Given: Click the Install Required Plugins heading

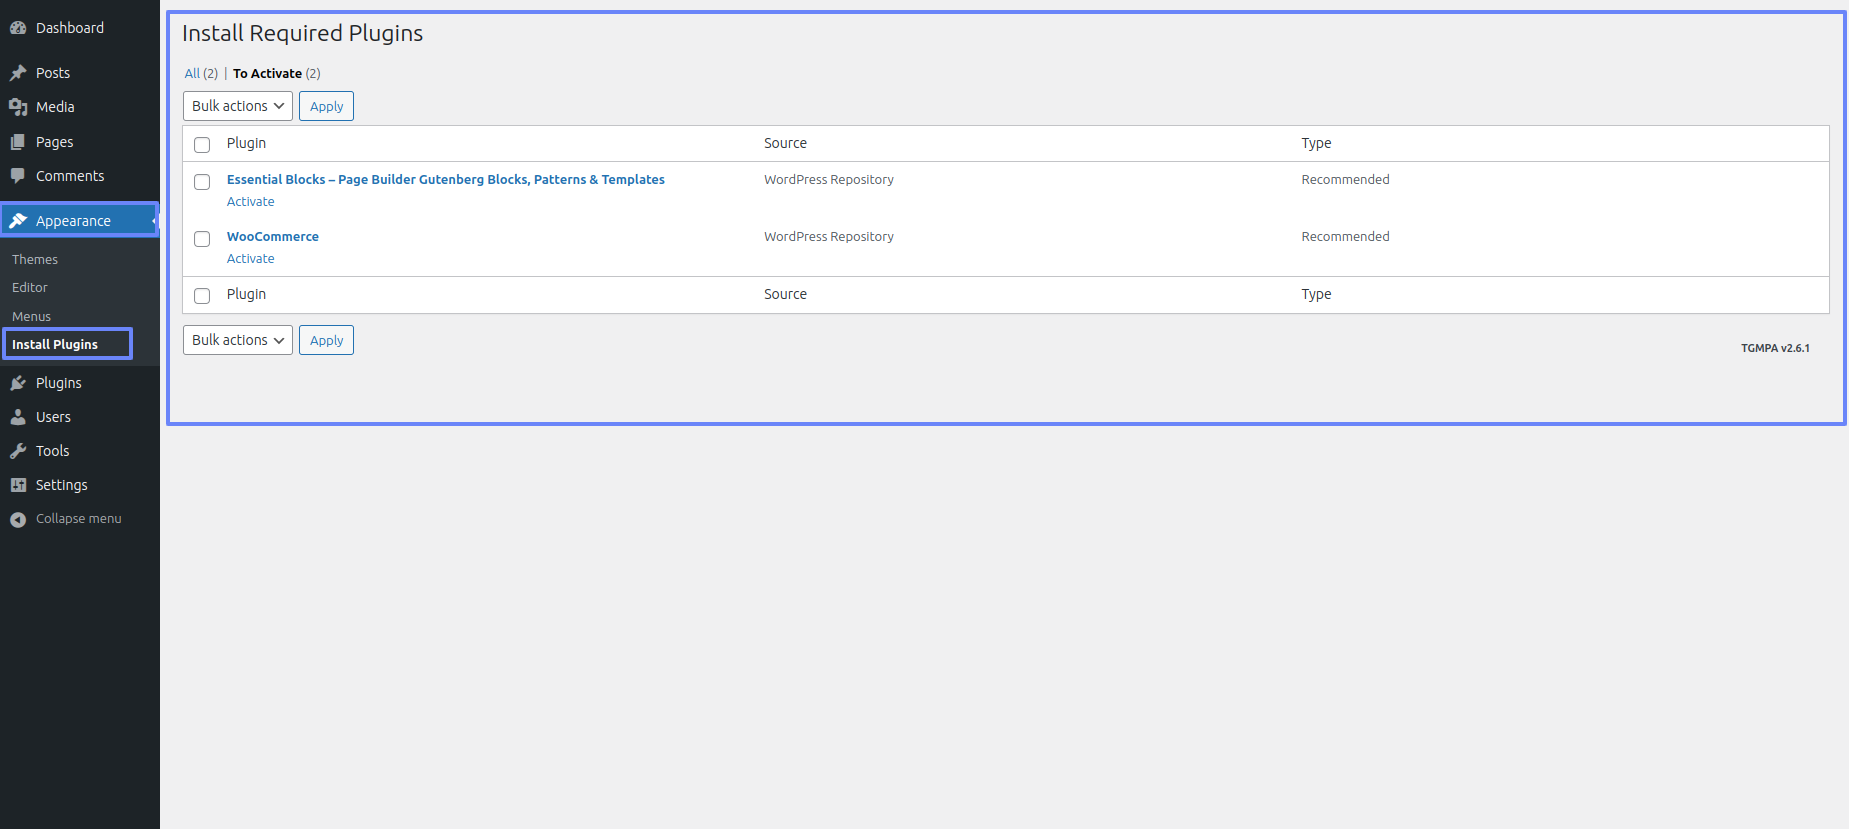Looking at the screenshot, I should (x=302, y=33).
